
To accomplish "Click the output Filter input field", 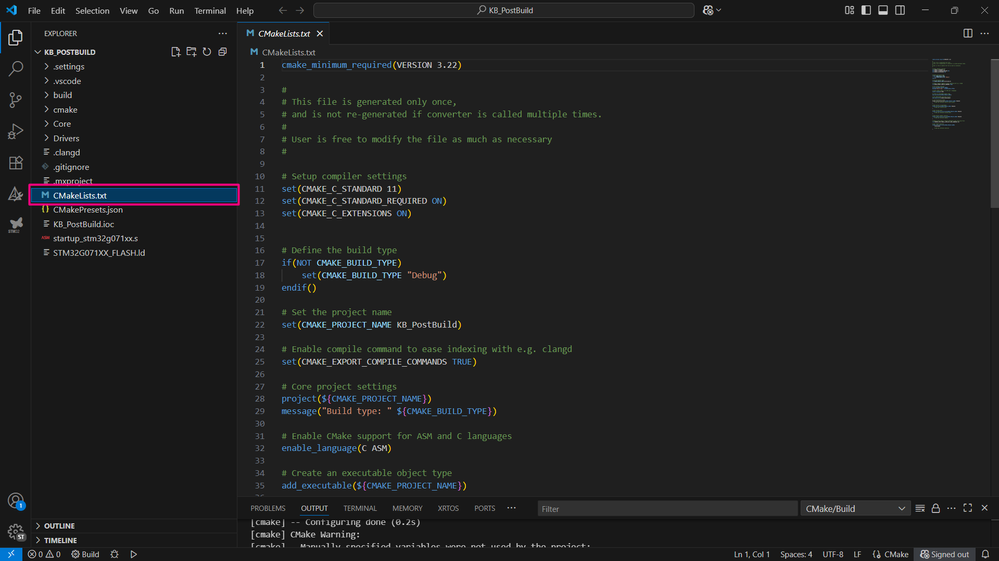I will (667, 508).
